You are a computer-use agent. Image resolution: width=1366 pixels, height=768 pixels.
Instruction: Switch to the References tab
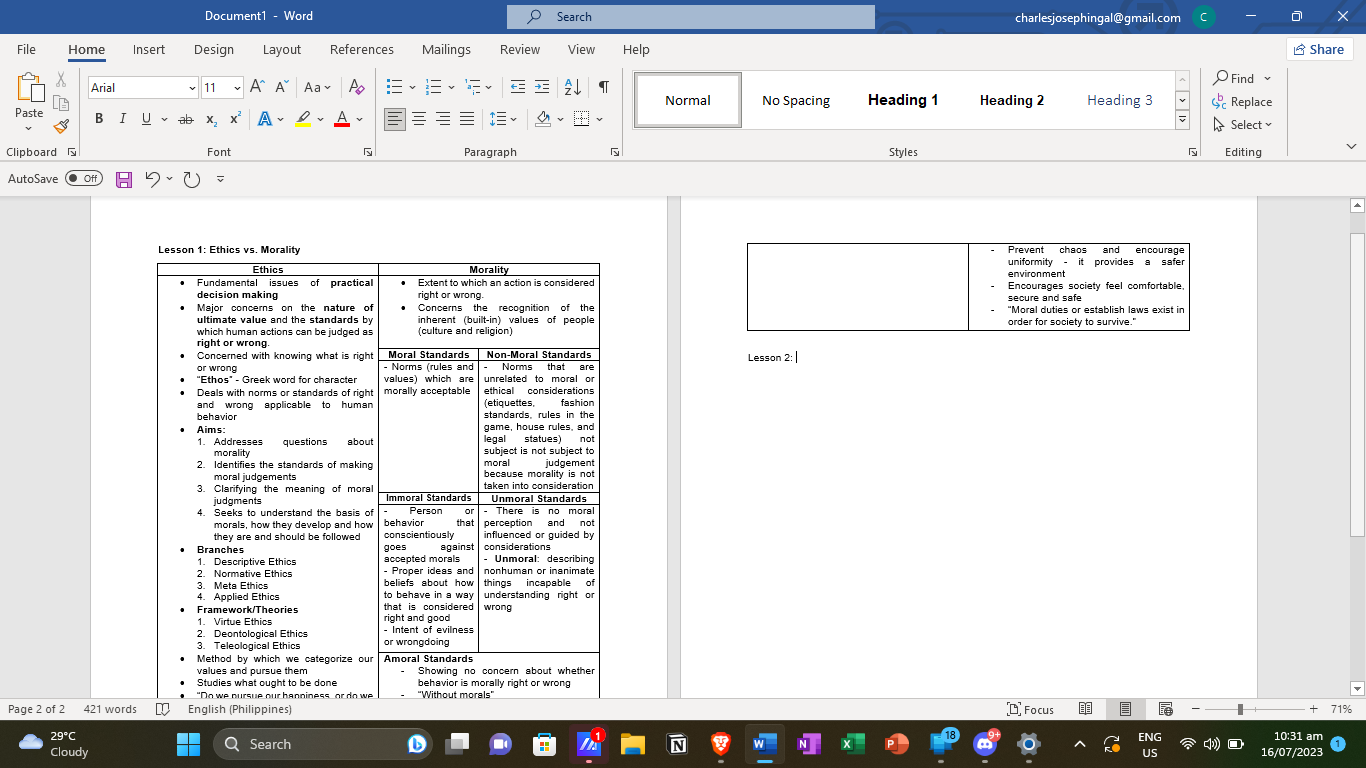tap(362, 49)
